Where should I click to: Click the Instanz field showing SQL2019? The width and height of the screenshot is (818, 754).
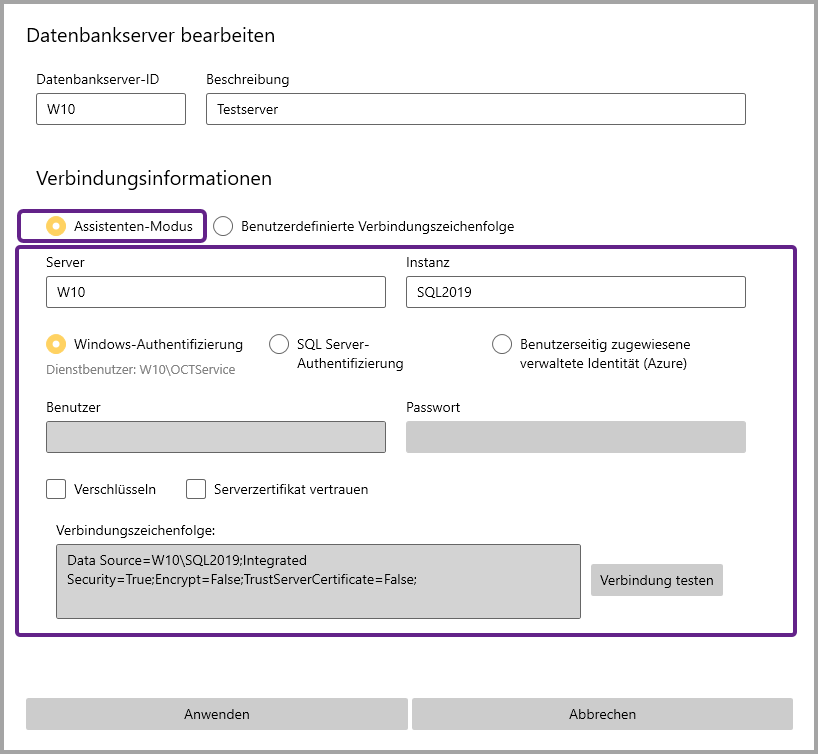point(575,292)
